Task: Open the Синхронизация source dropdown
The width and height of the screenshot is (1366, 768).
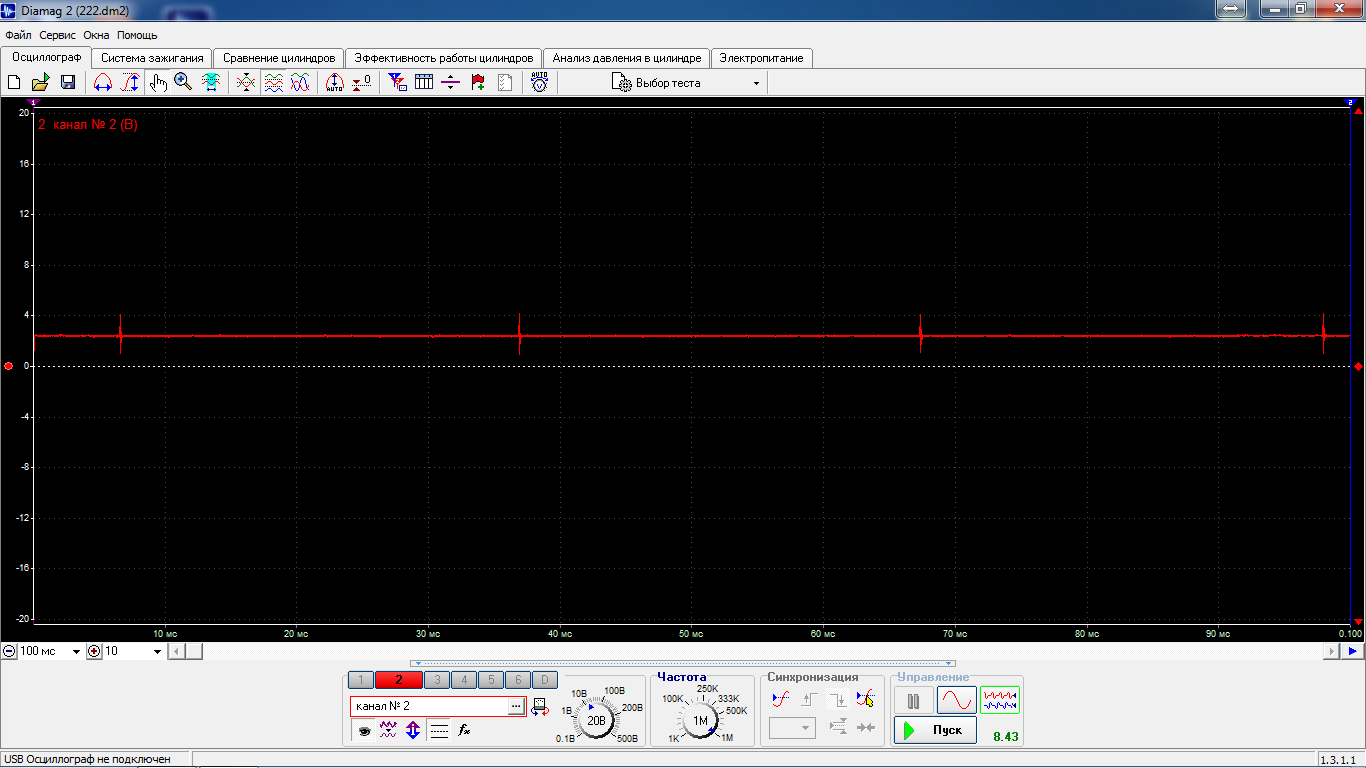Action: click(x=792, y=728)
